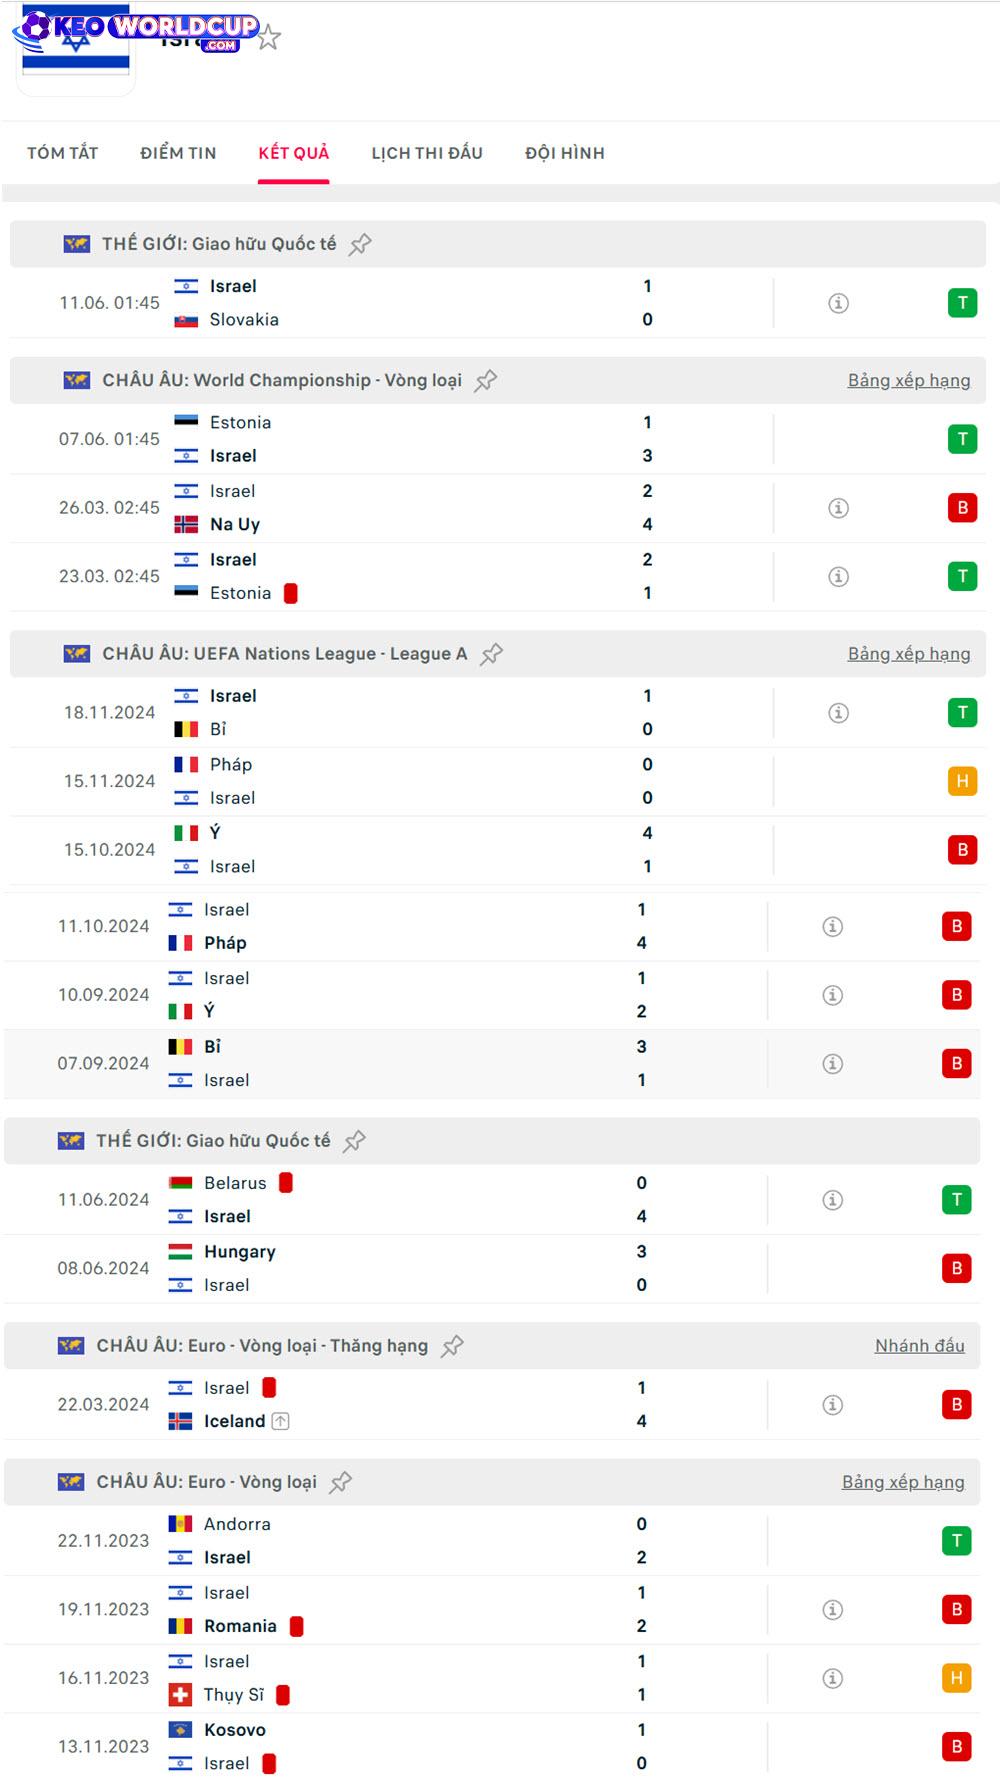Open info icon for Israel vs Na Uy match
This screenshot has width=1000, height=1779.
click(839, 508)
